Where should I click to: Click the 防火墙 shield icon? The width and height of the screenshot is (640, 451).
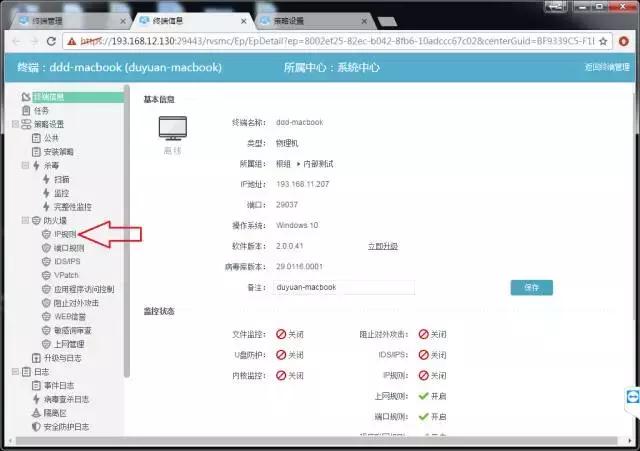(36, 220)
